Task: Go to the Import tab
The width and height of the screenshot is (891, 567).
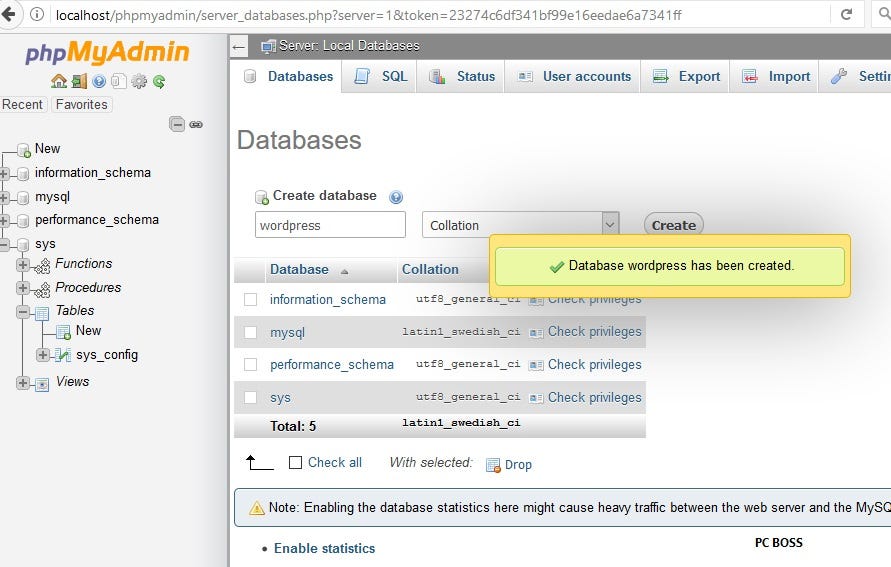Action: (776, 76)
